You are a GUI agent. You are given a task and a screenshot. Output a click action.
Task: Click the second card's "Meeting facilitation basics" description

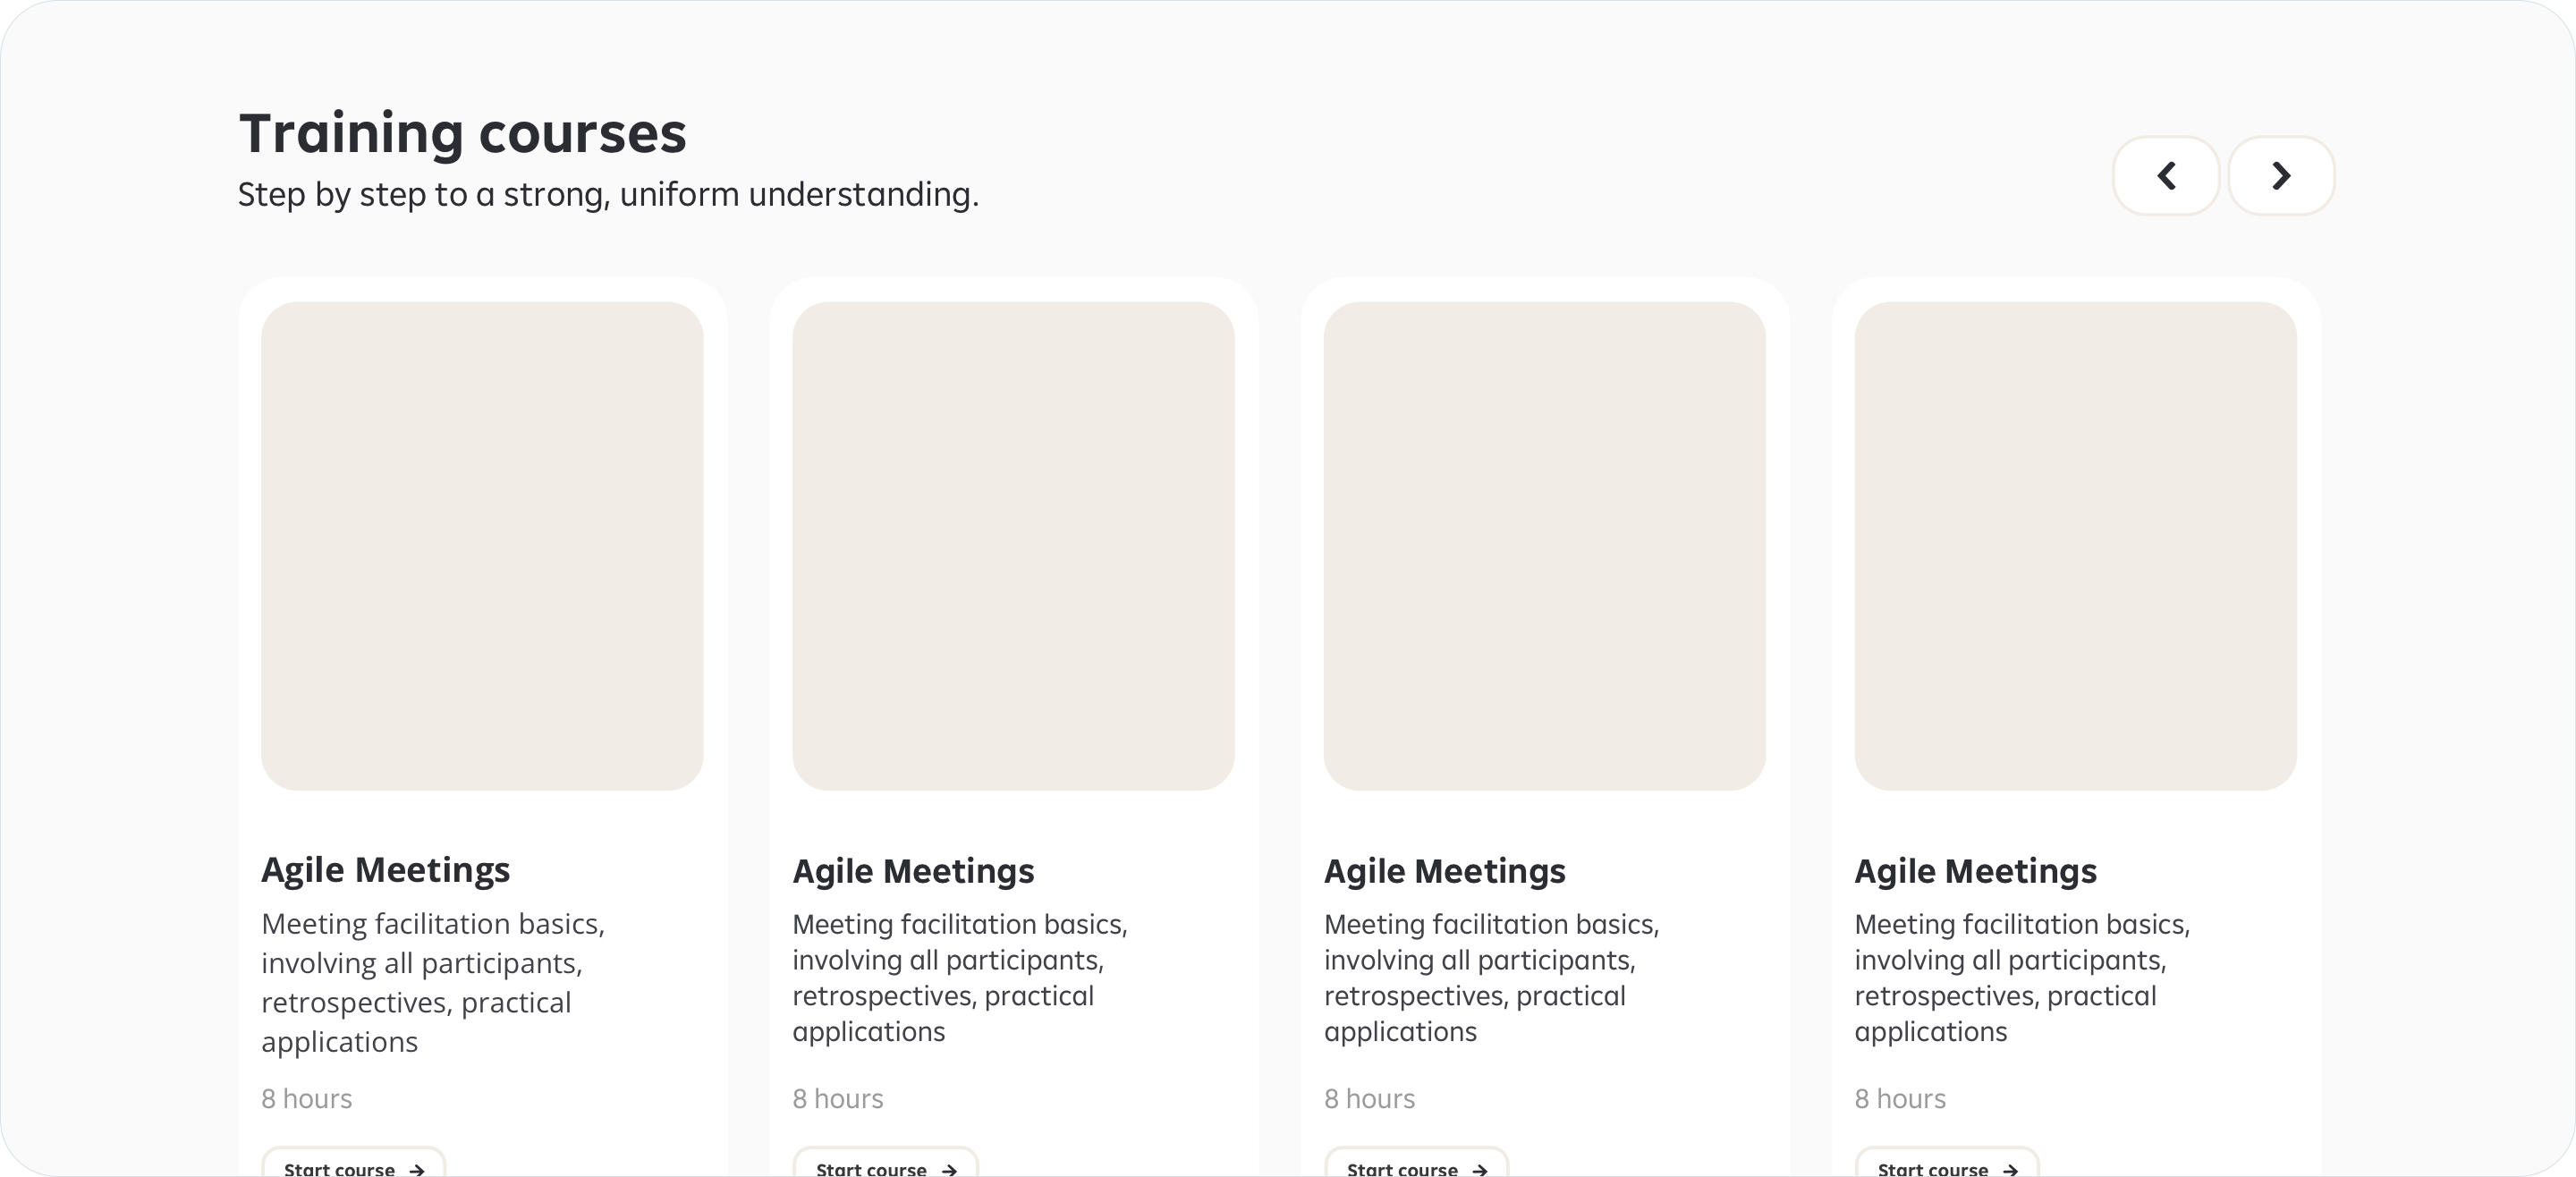[960, 977]
